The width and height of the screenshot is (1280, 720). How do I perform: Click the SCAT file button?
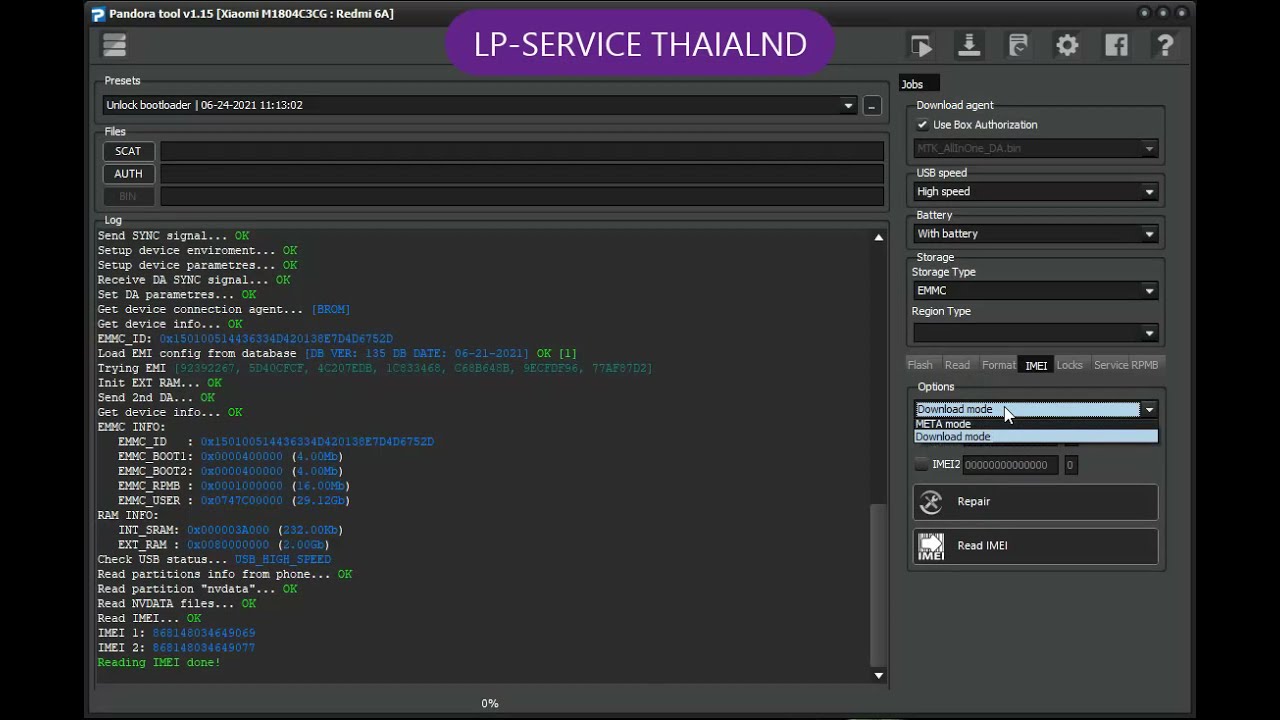[x=128, y=151]
